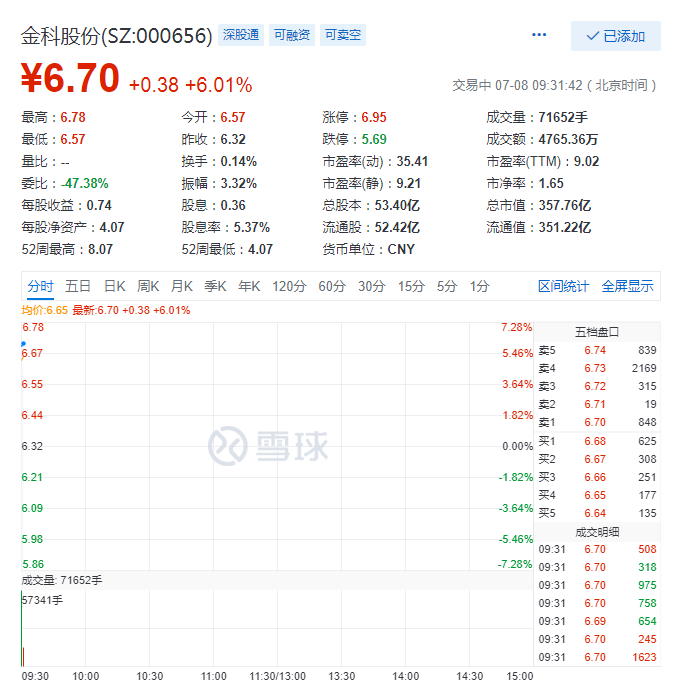Click the 流通值 value 351.22亿

coord(565,227)
